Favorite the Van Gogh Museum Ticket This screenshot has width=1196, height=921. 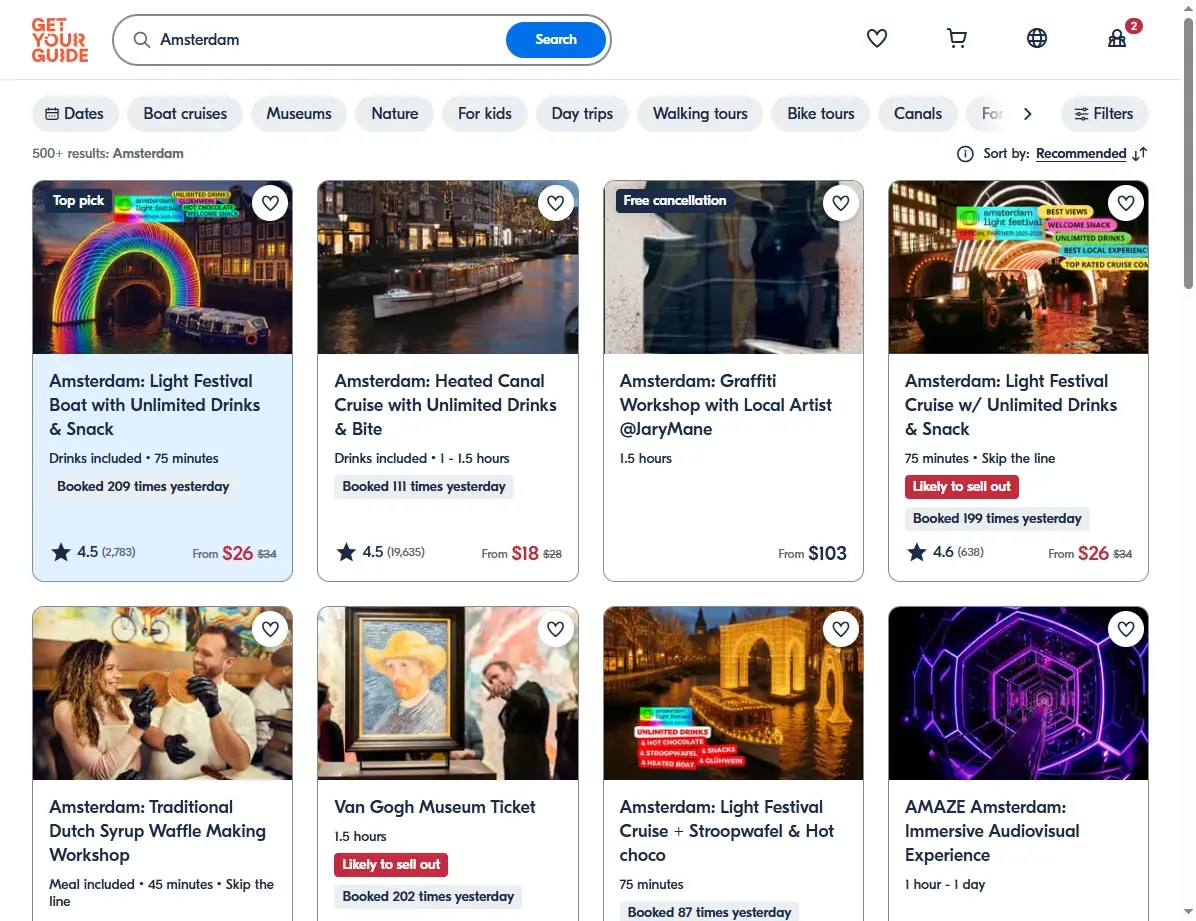555,629
